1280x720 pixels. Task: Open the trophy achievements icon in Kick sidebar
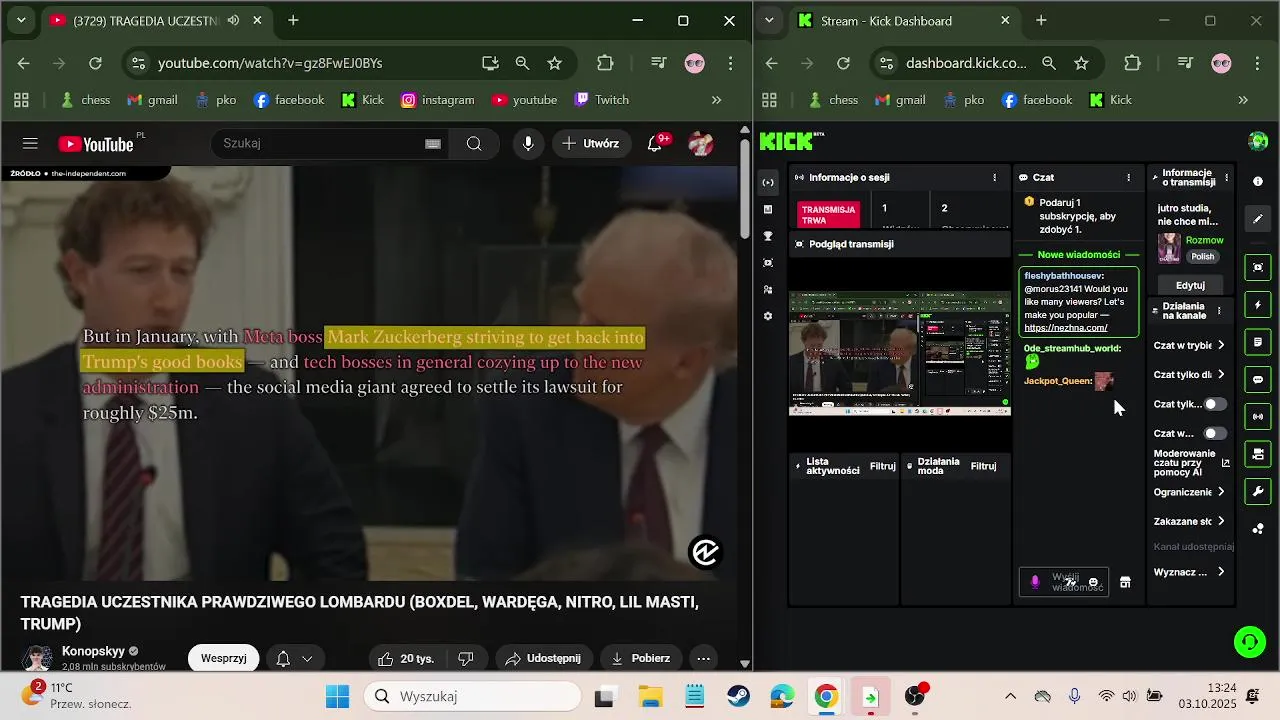tap(768, 236)
